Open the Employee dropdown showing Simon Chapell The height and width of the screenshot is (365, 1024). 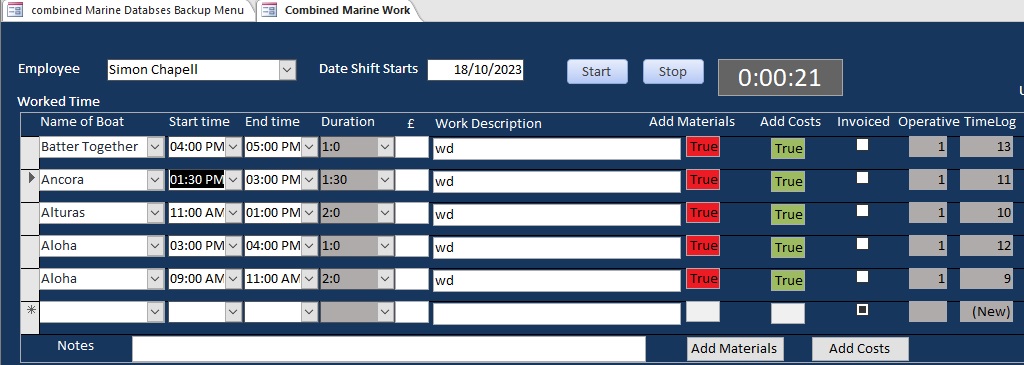[x=287, y=70]
